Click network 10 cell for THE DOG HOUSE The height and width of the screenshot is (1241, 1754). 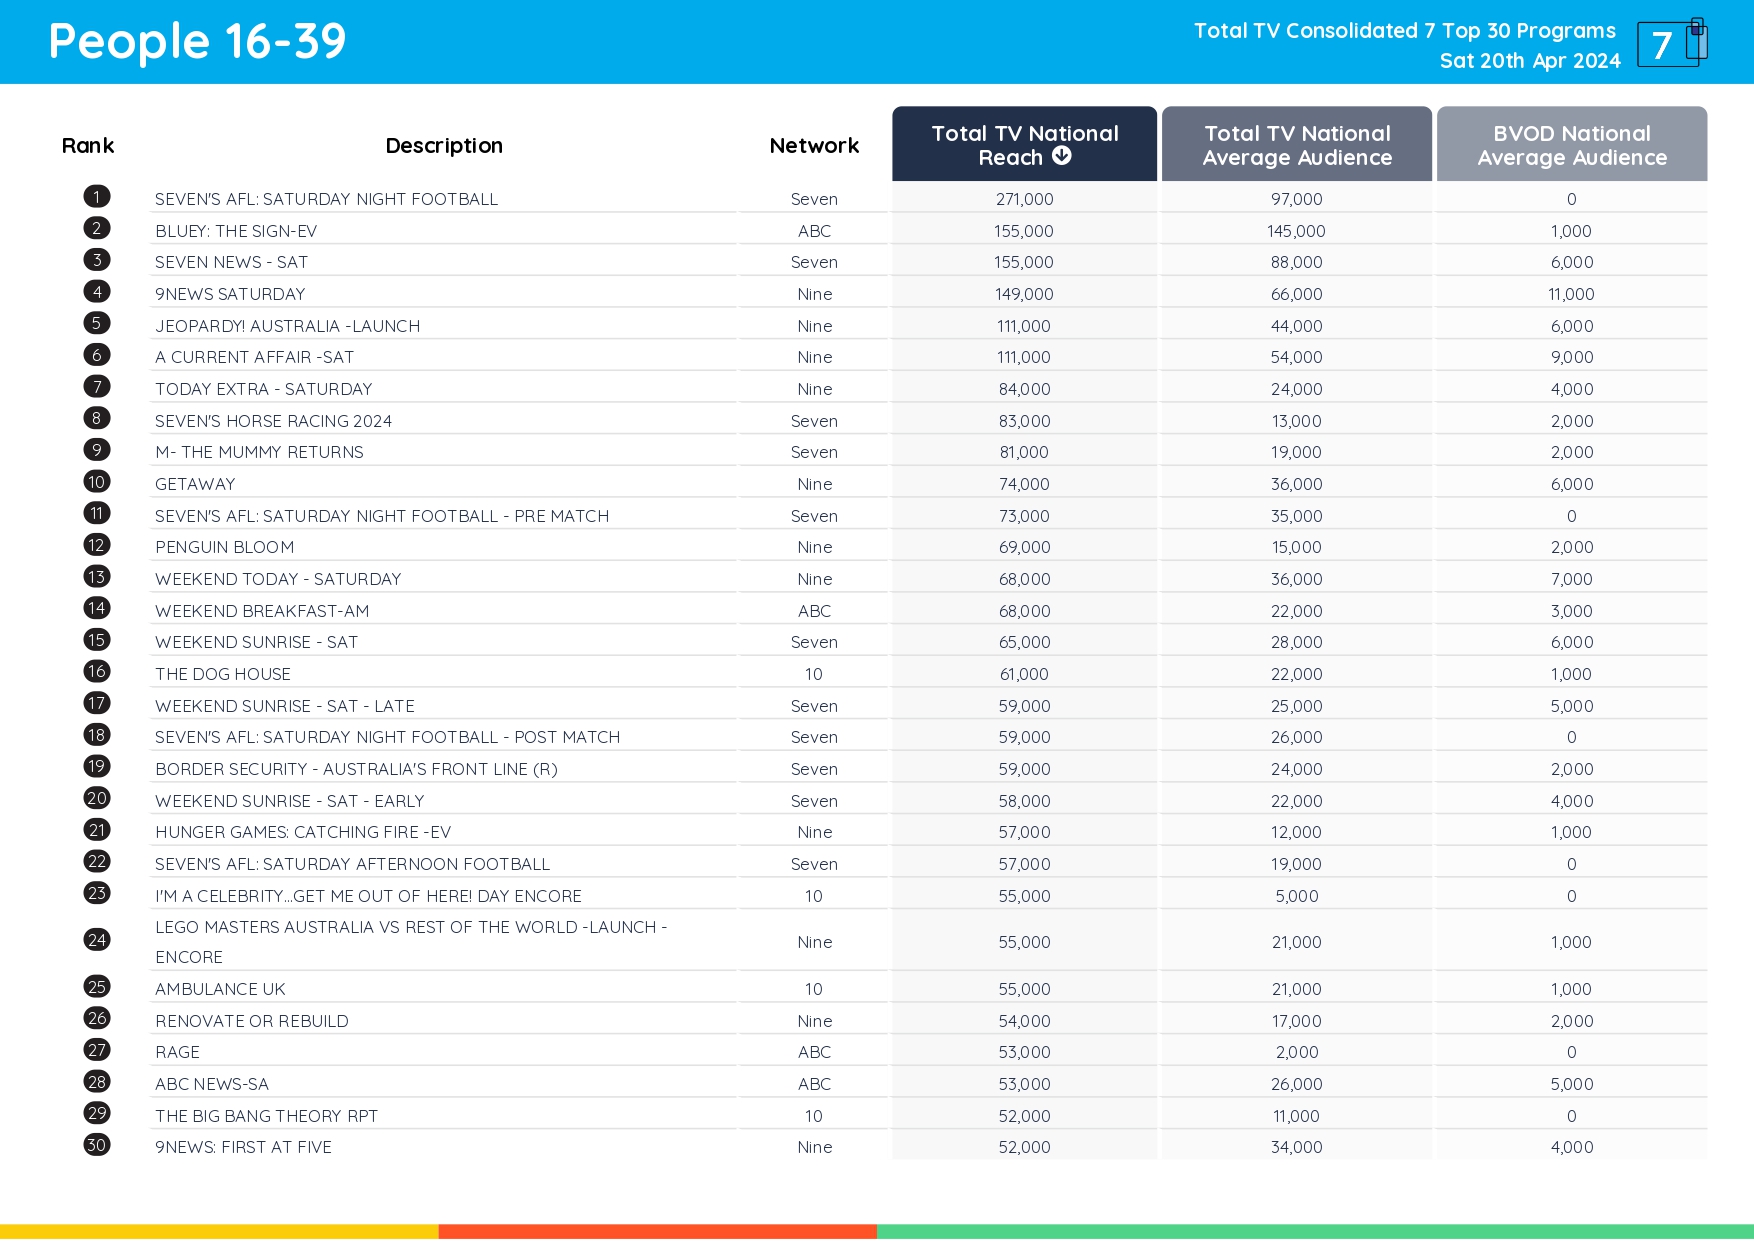click(814, 675)
